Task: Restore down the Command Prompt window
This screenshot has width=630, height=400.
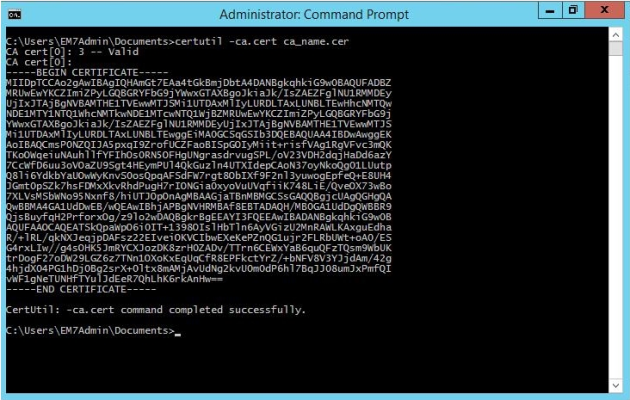Action: pos(573,10)
